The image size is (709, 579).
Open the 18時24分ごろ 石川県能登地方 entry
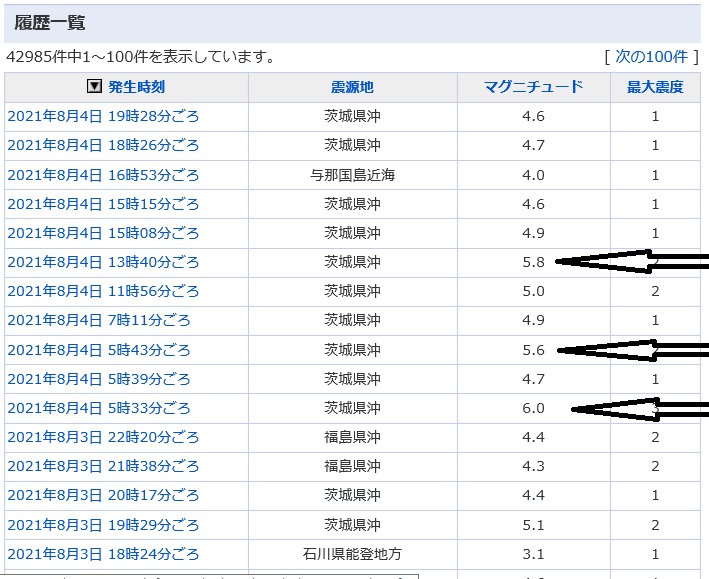click(103, 554)
